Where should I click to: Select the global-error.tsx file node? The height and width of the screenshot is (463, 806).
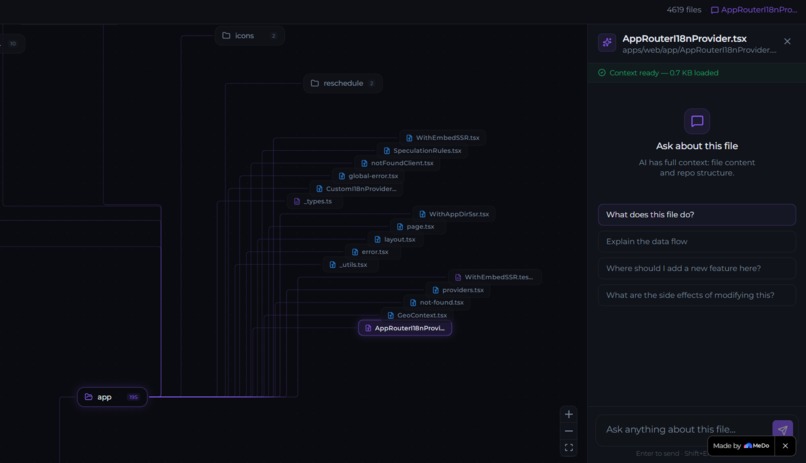(369, 176)
